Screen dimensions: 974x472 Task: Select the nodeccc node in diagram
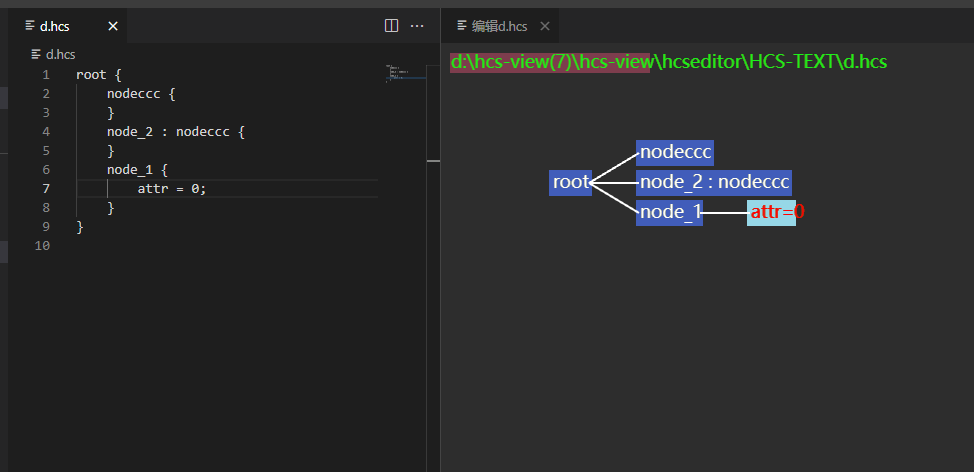coord(675,152)
